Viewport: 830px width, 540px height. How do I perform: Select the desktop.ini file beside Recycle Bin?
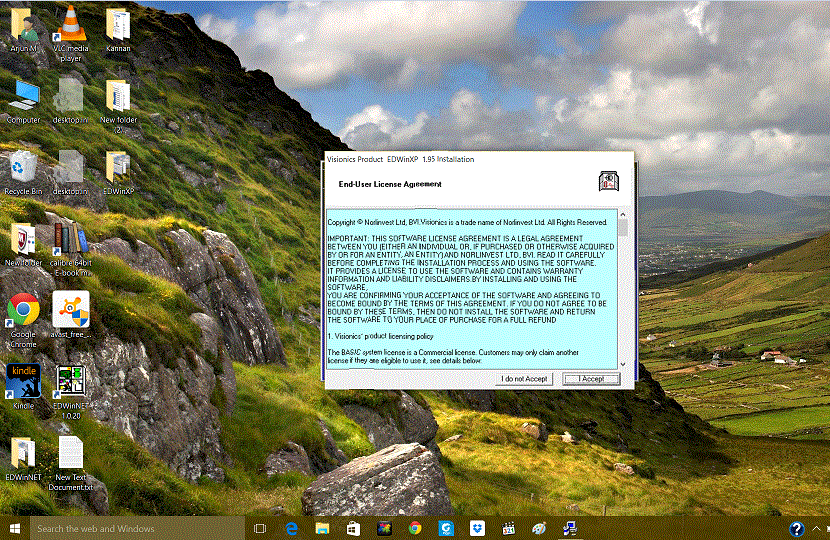pos(70,173)
